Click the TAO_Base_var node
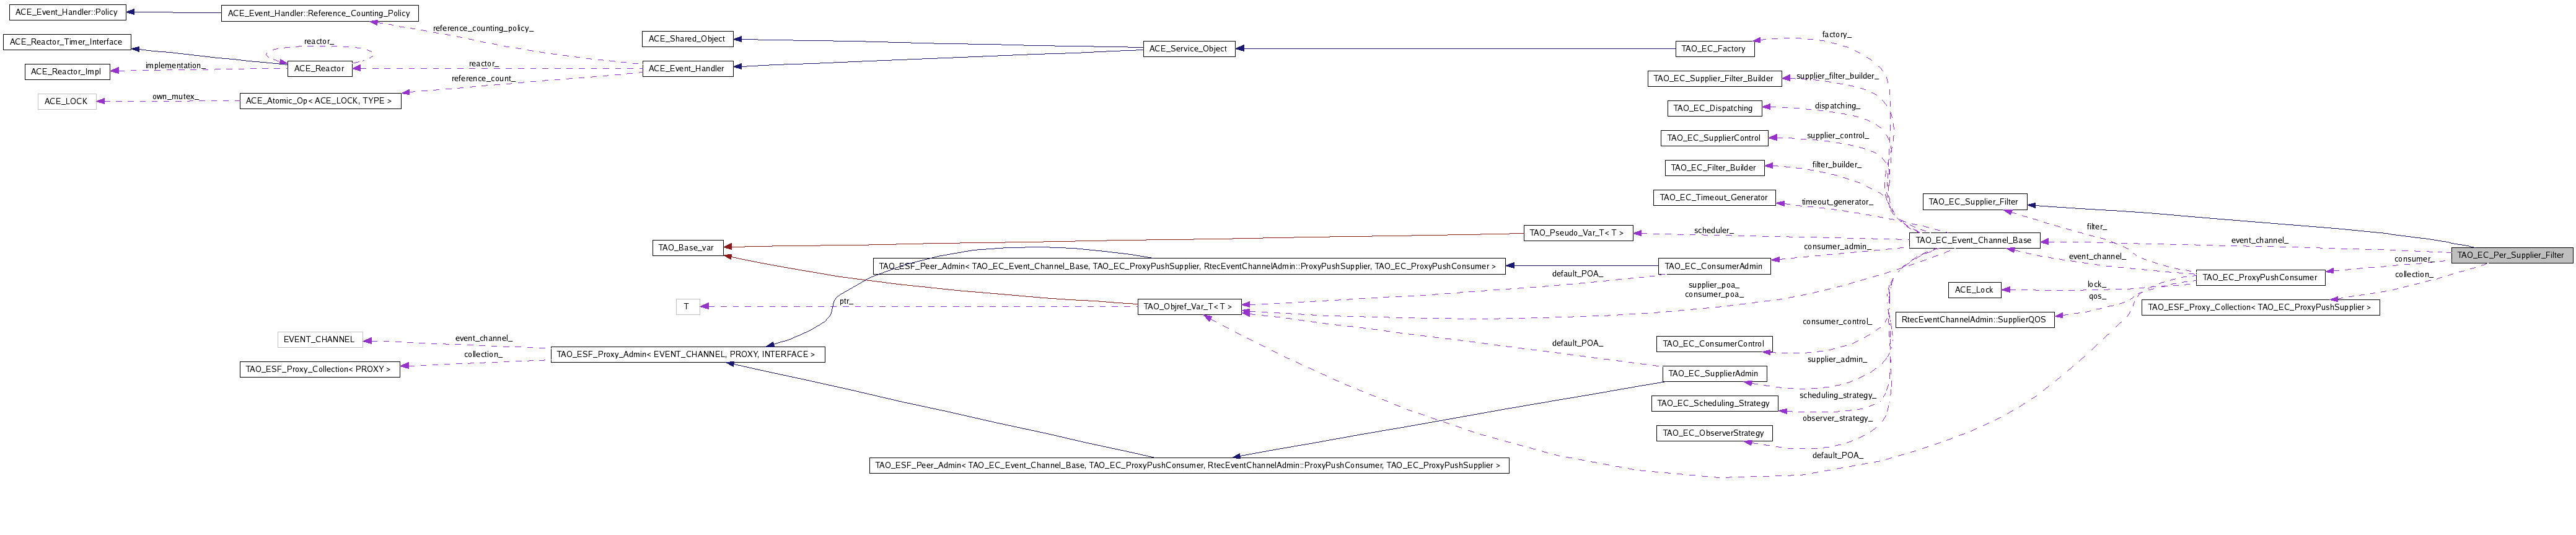Viewport: 2576px width, 535px height. point(686,247)
